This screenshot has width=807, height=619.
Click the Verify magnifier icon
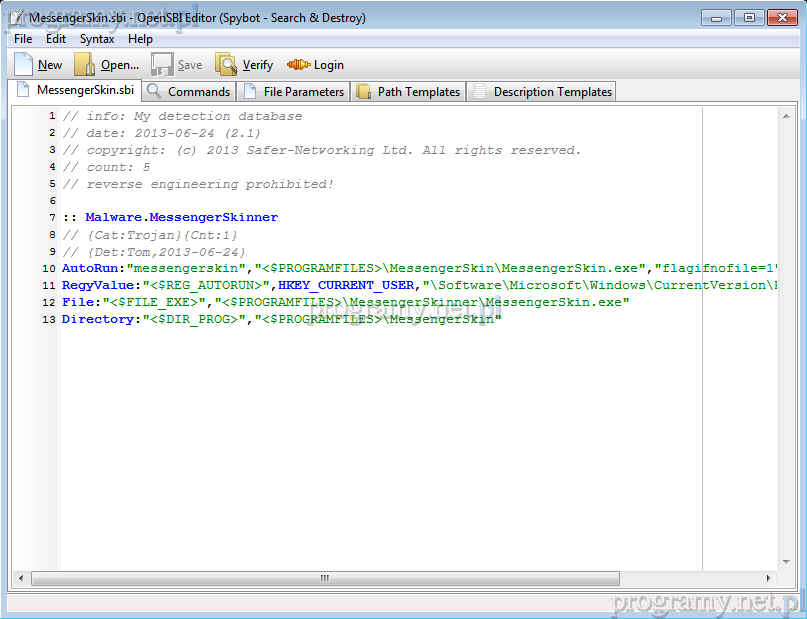[x=227, y=65]
